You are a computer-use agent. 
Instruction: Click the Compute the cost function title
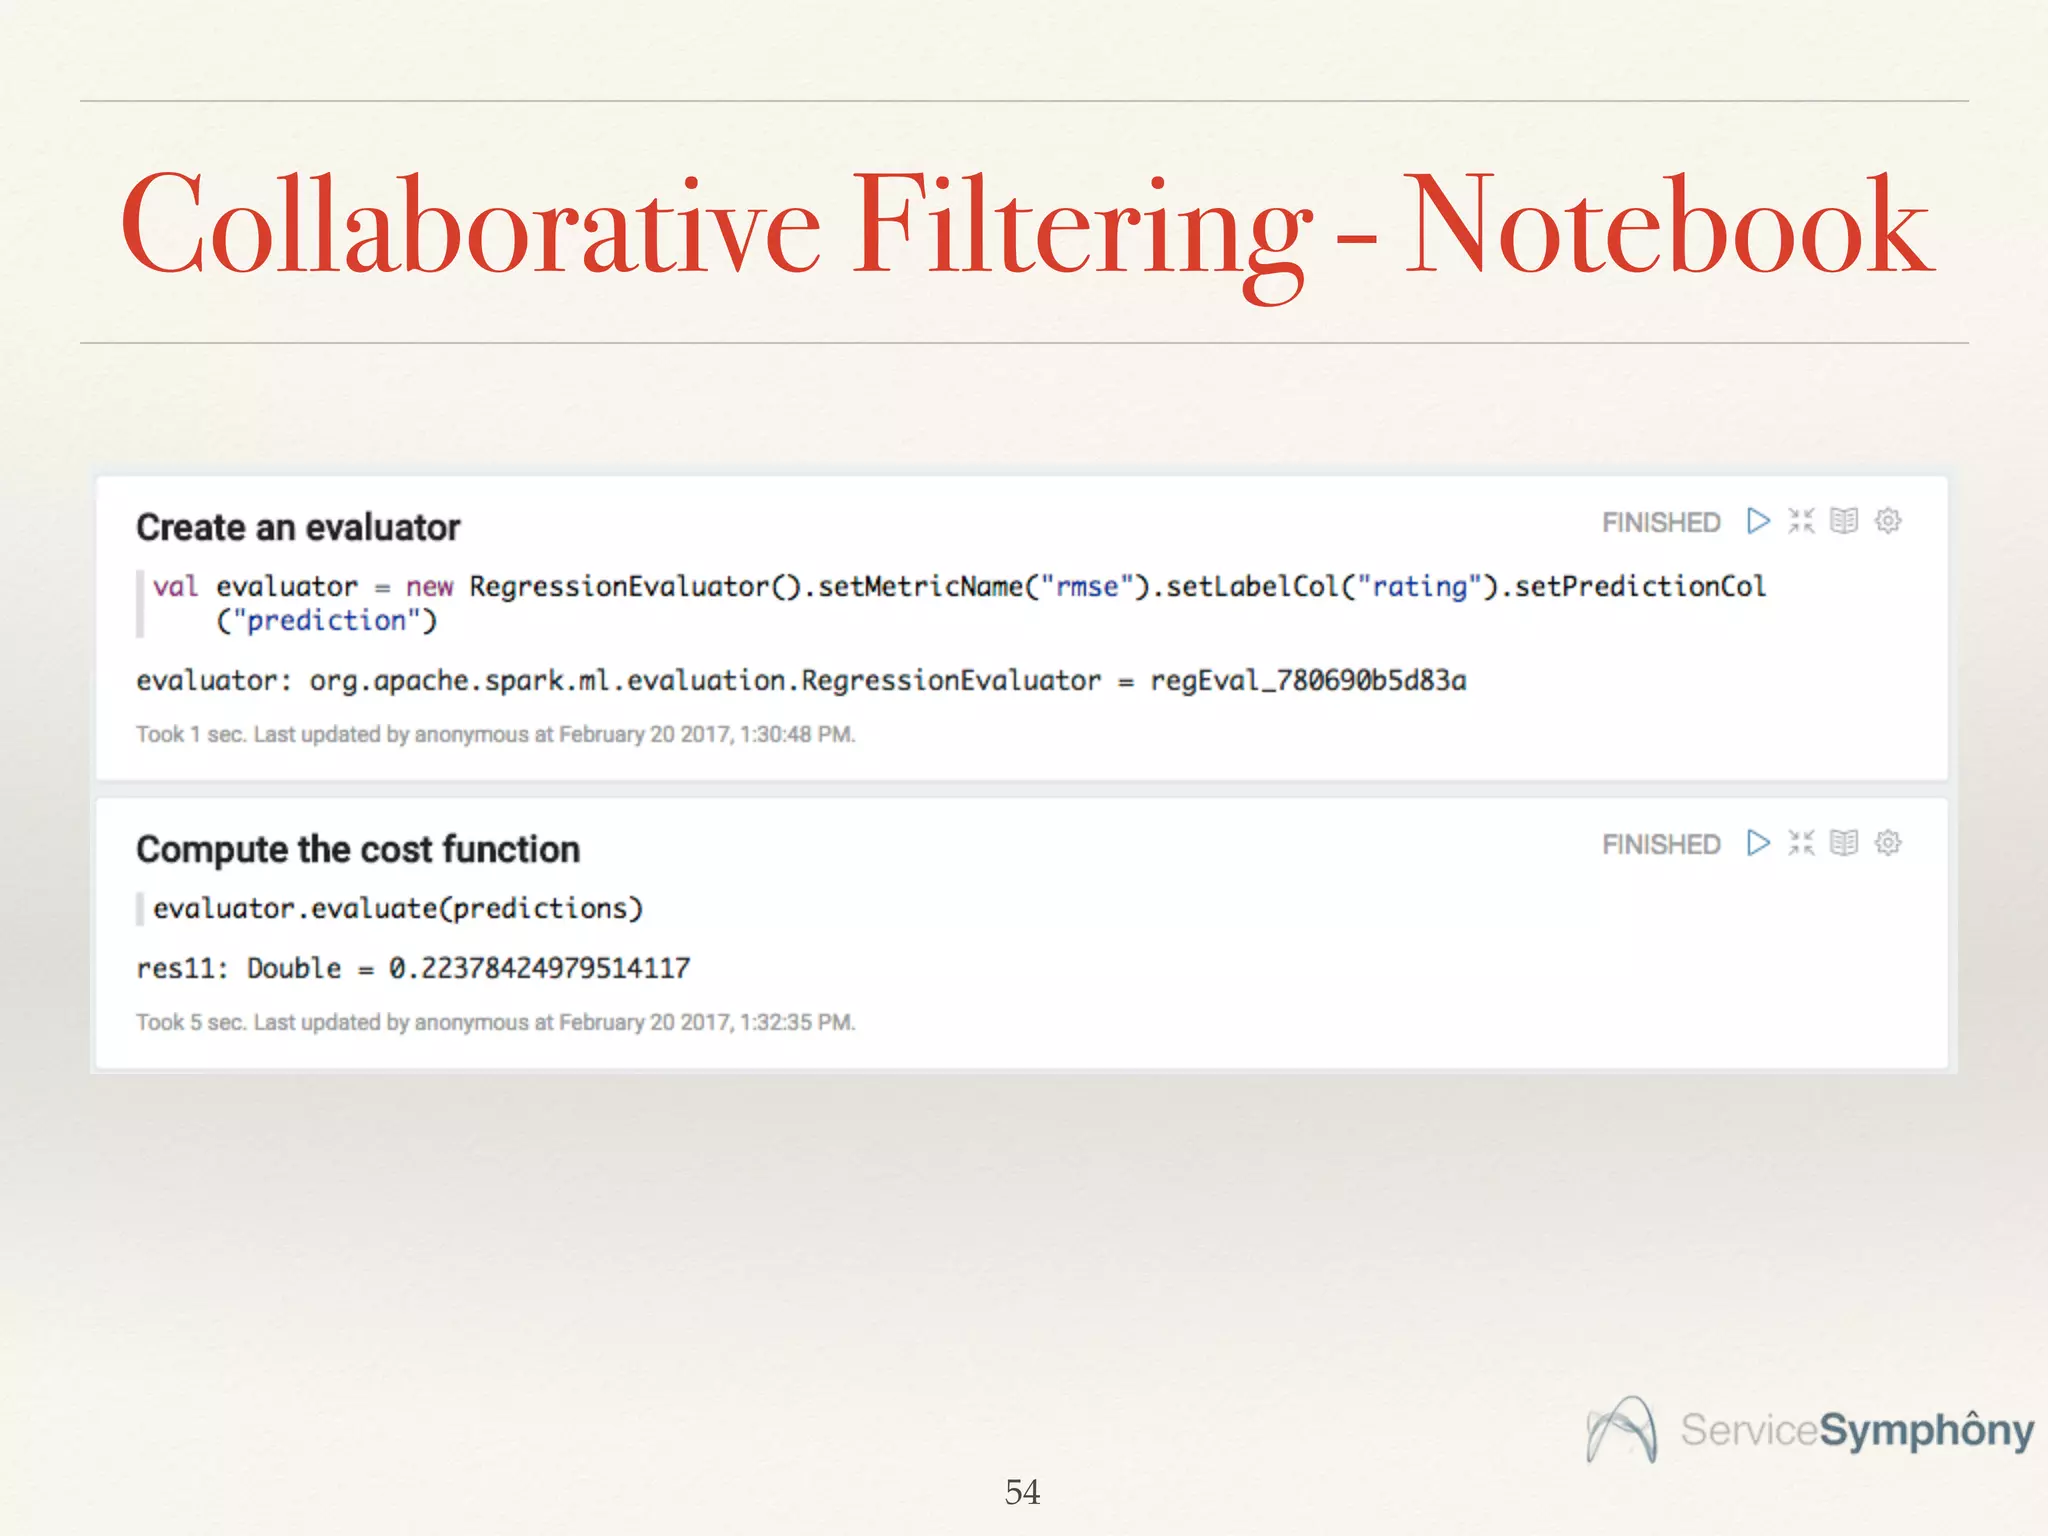(358, 849)
